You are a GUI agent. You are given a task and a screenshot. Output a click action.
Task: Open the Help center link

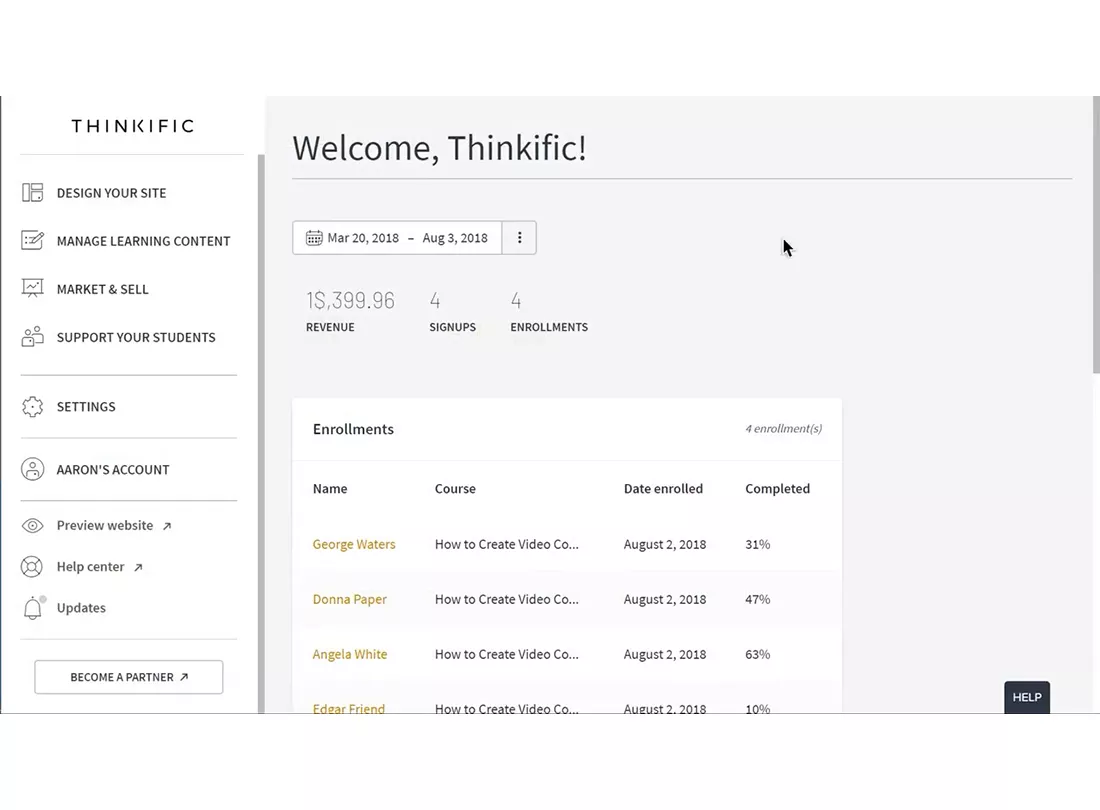click(x=90, y=567)
